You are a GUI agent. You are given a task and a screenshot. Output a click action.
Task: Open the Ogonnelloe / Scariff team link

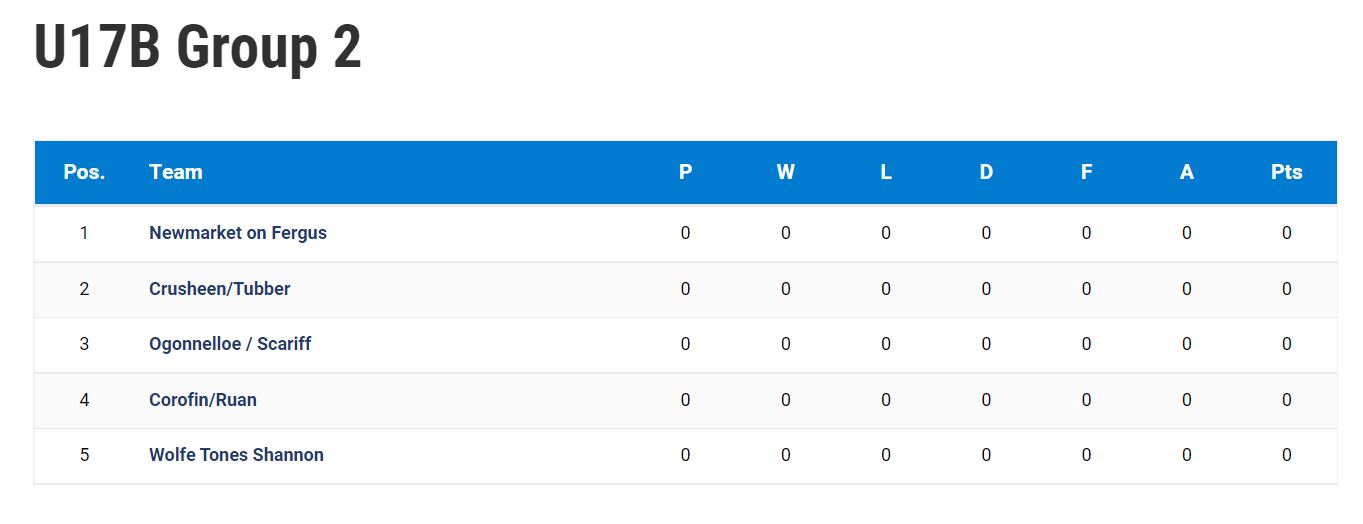[230, 344]
